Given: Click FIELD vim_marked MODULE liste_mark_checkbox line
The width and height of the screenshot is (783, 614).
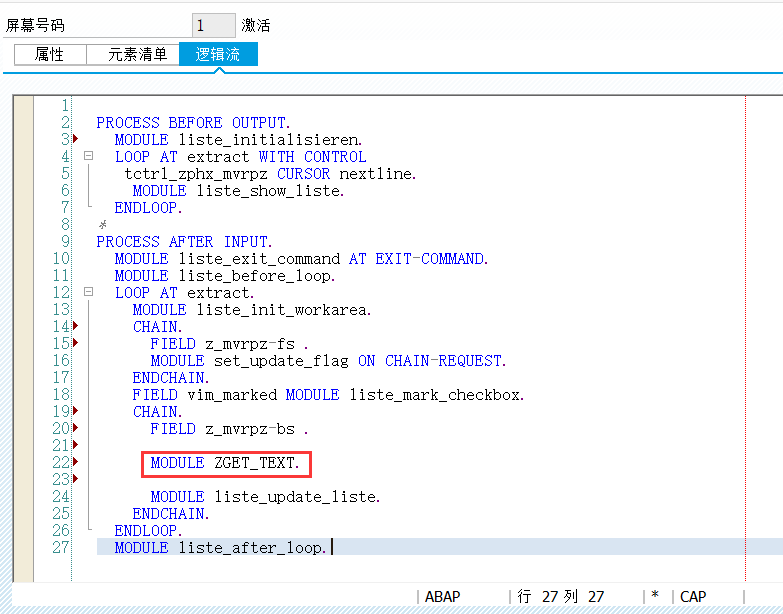Looking at the screenshot, I should [x=328, y=395].
